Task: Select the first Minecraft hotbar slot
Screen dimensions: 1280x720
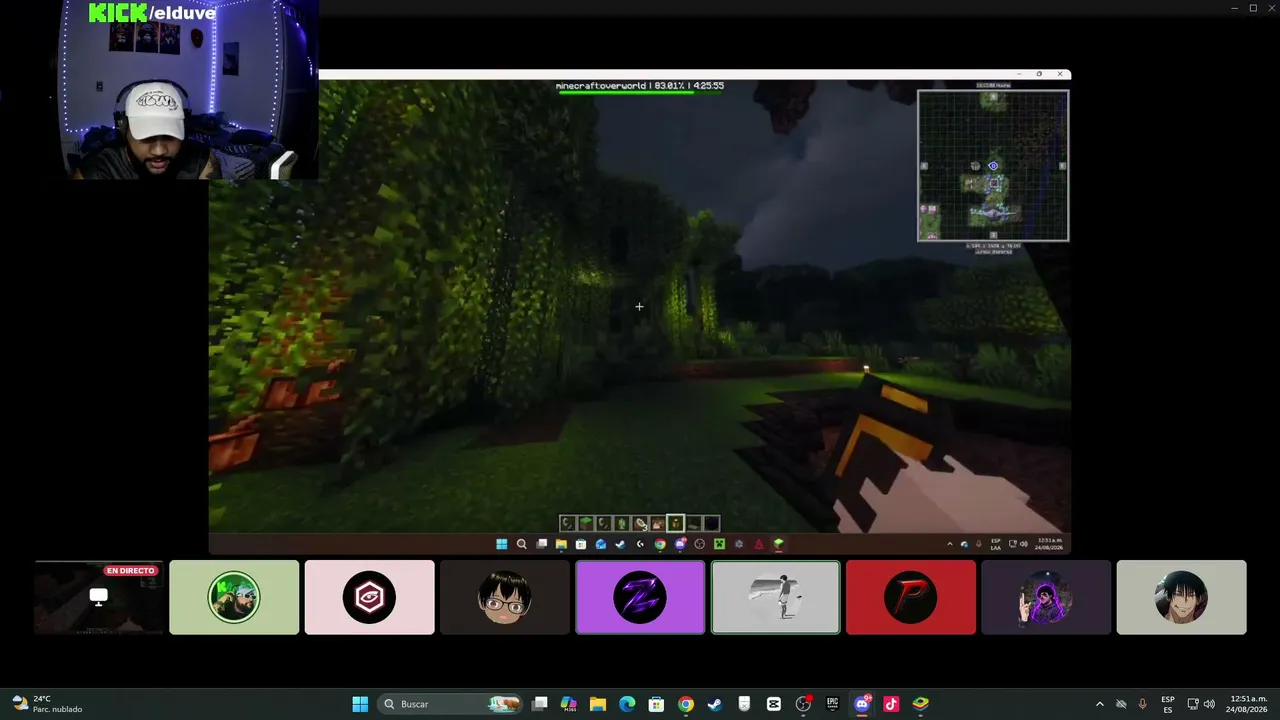Action: pyautogui.click(x=567, y=523)
